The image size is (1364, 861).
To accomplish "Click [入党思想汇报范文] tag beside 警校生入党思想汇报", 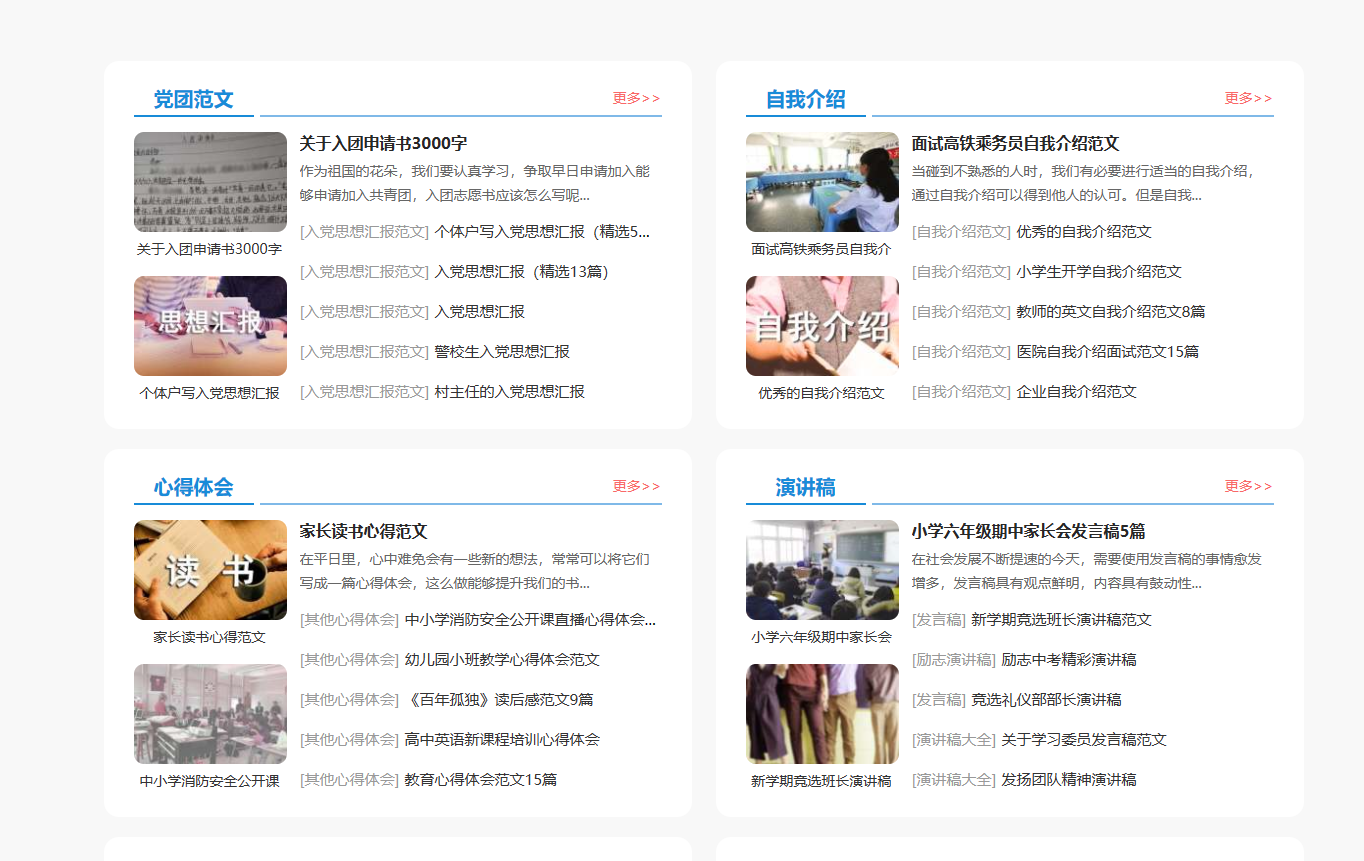I will (x=364, y=352).
